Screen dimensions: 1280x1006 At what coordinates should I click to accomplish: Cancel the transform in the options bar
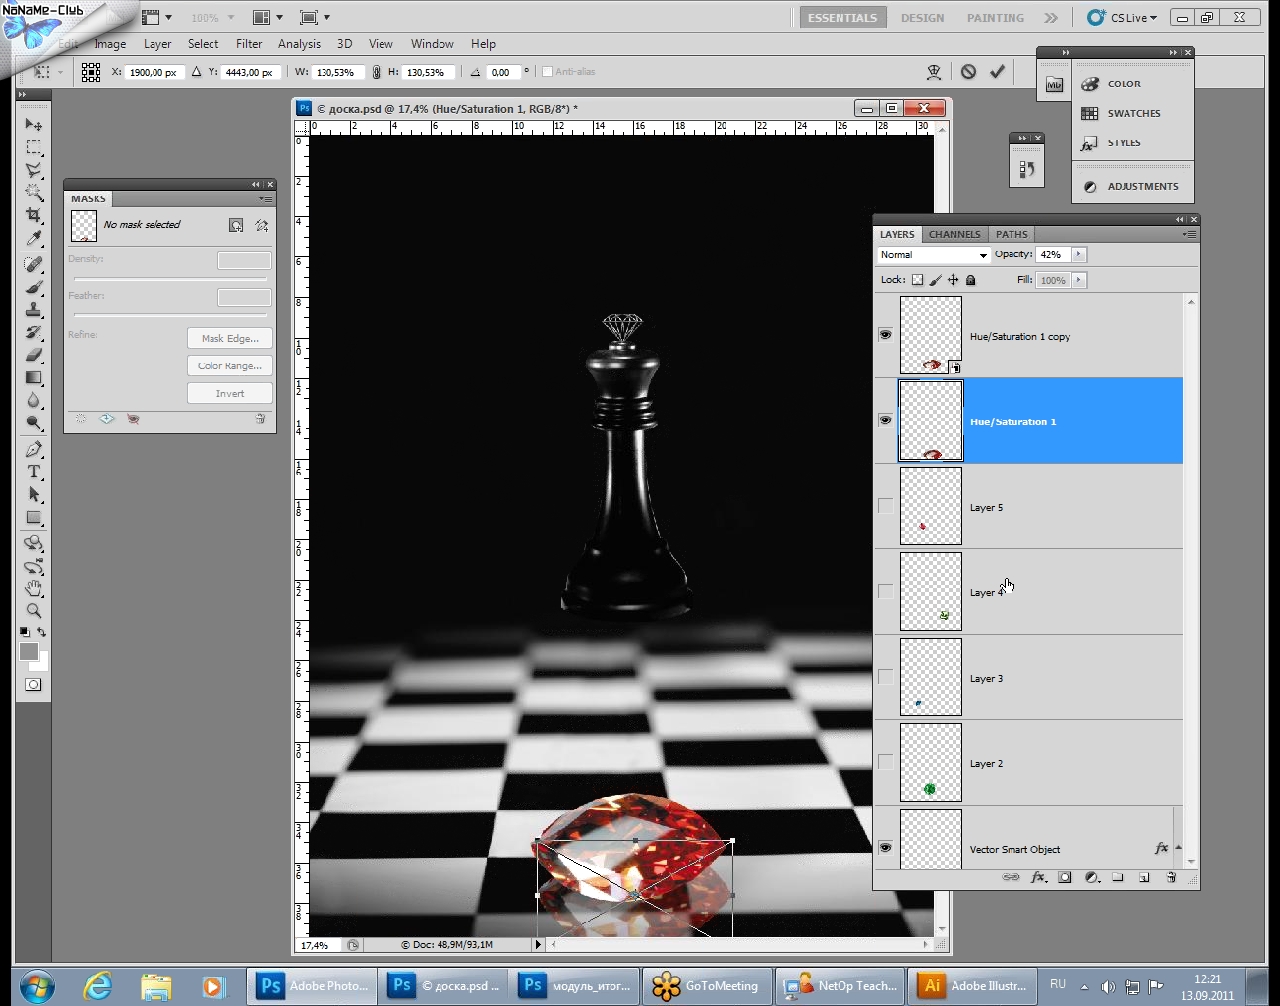[968, 72]
